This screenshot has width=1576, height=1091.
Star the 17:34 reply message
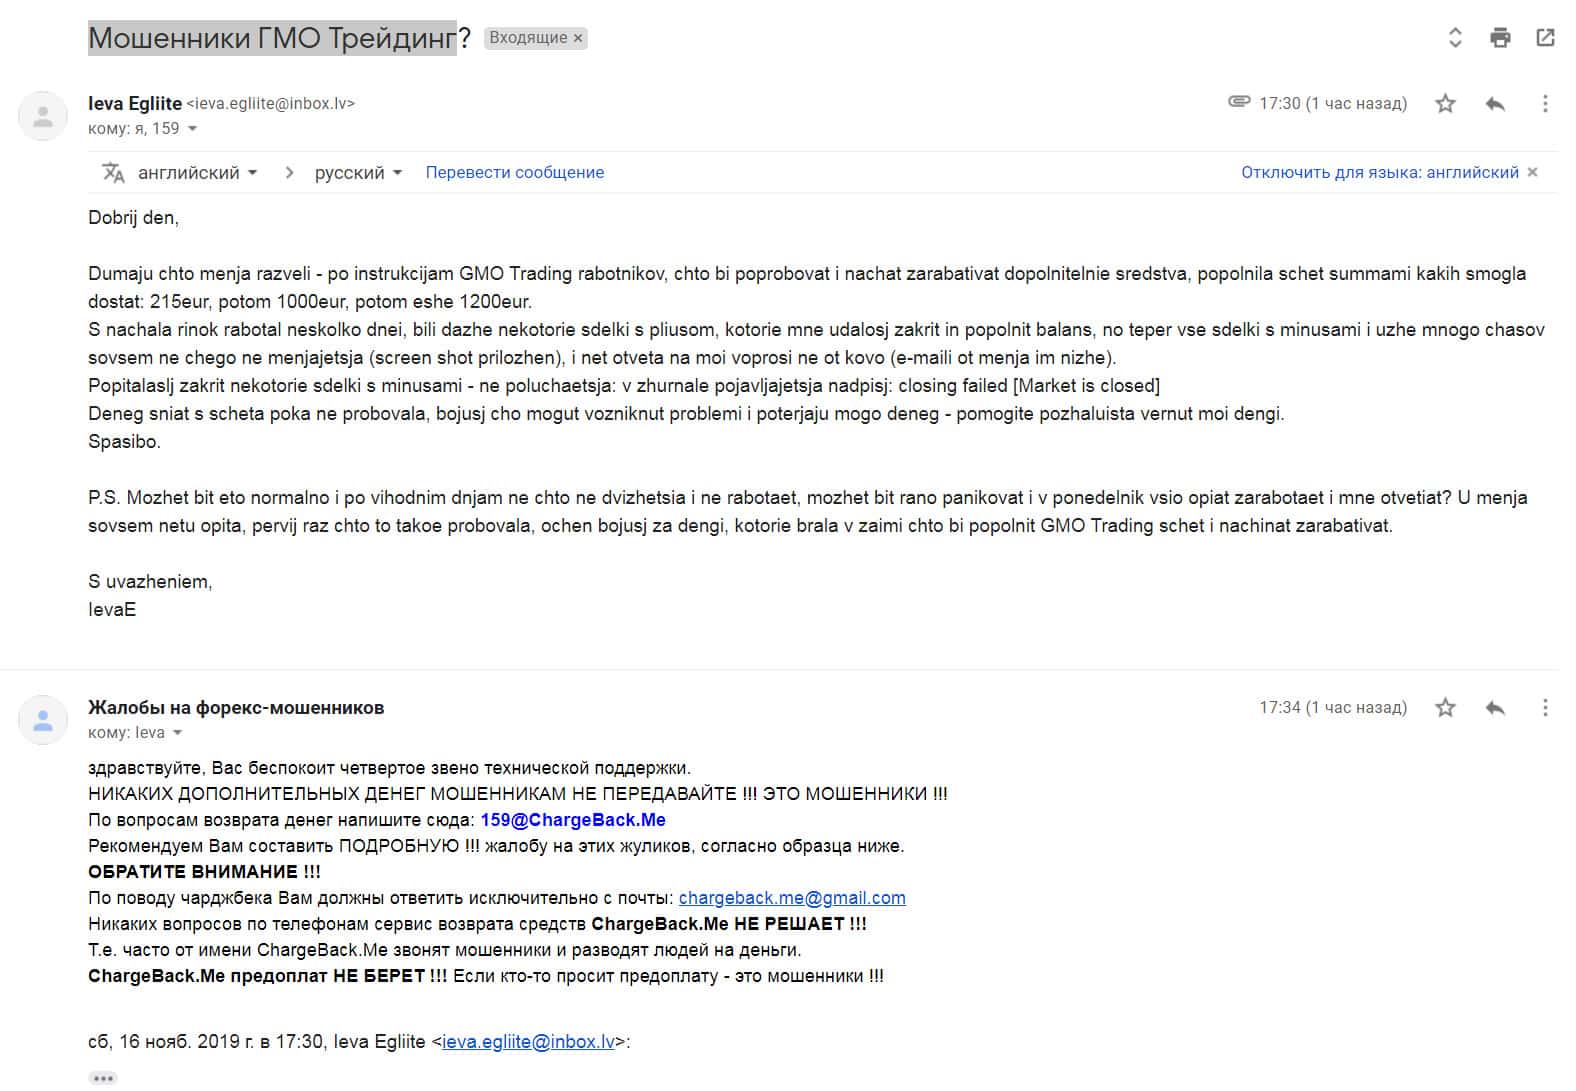[x=1445, y=708]
